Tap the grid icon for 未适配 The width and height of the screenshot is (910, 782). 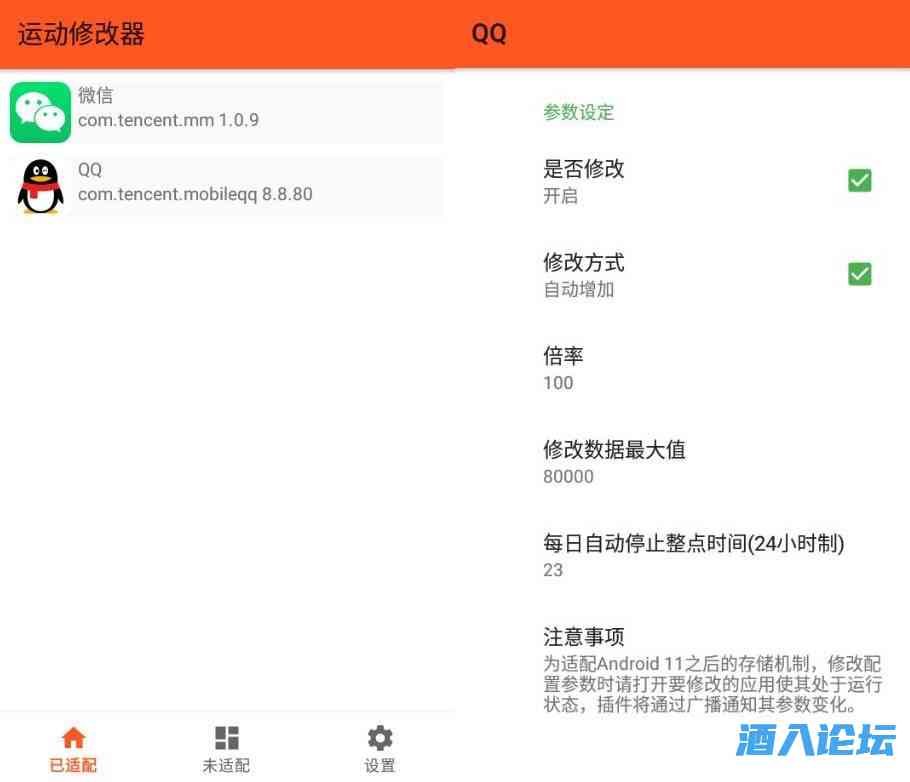(x=226, y=738)
